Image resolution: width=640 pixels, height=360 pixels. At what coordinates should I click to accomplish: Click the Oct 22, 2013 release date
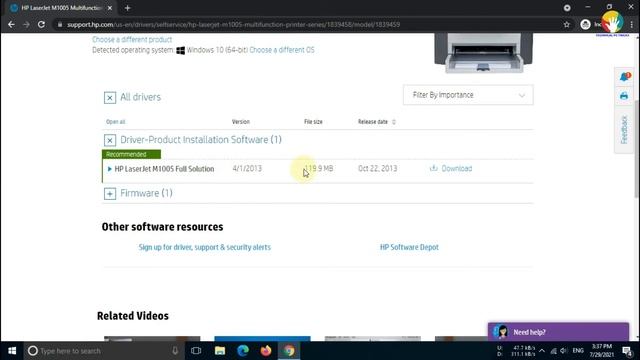pyautogui.click(x=378, y=169)
